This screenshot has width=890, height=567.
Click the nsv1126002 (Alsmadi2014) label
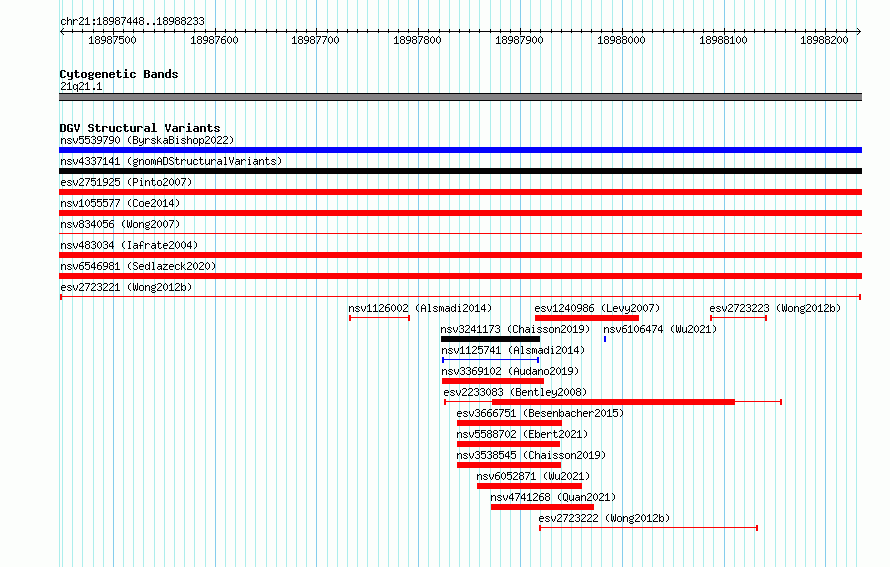(x=420, y=308)
